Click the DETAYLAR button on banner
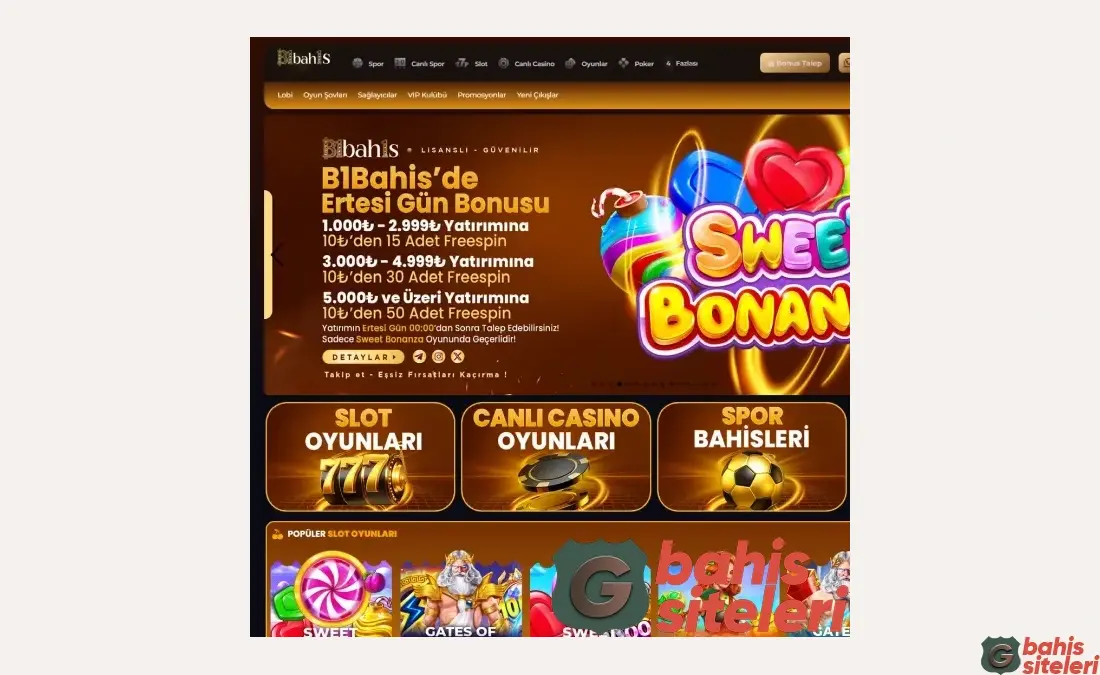The width and height of the screenshot is (1100, 675). coord(363,357)
